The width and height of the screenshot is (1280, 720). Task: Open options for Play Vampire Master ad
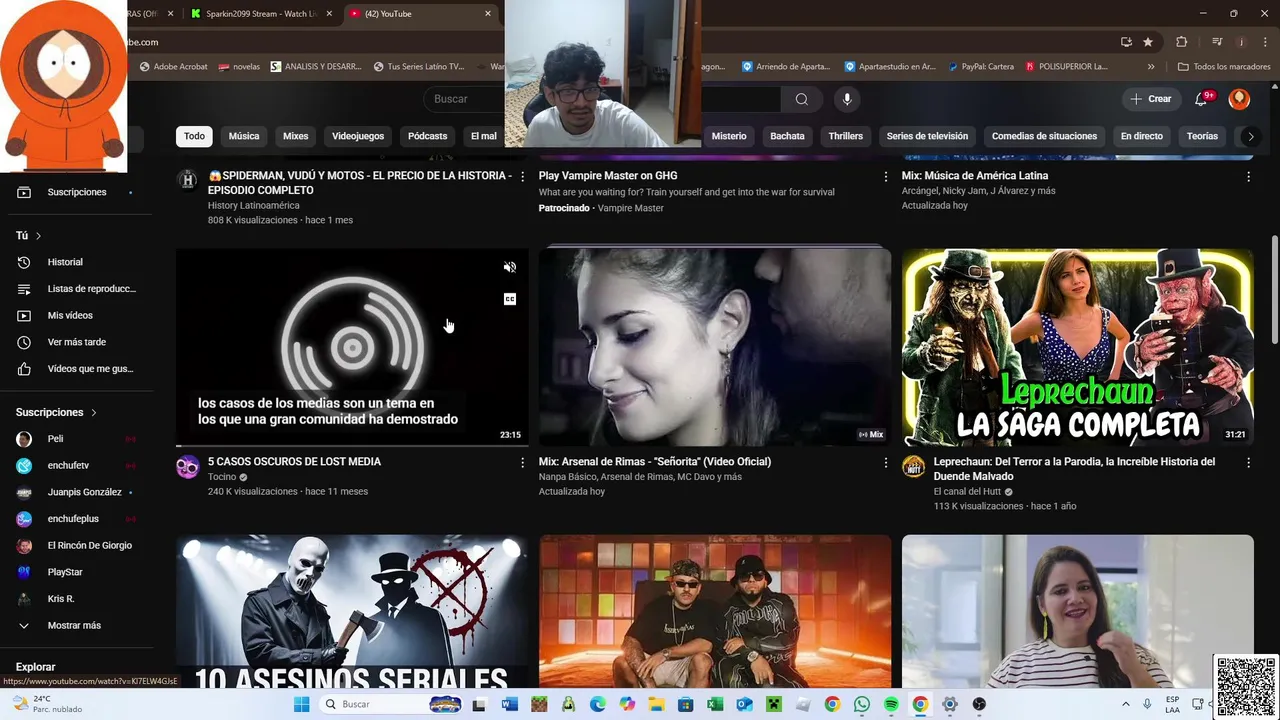click(x=885, y=177)
